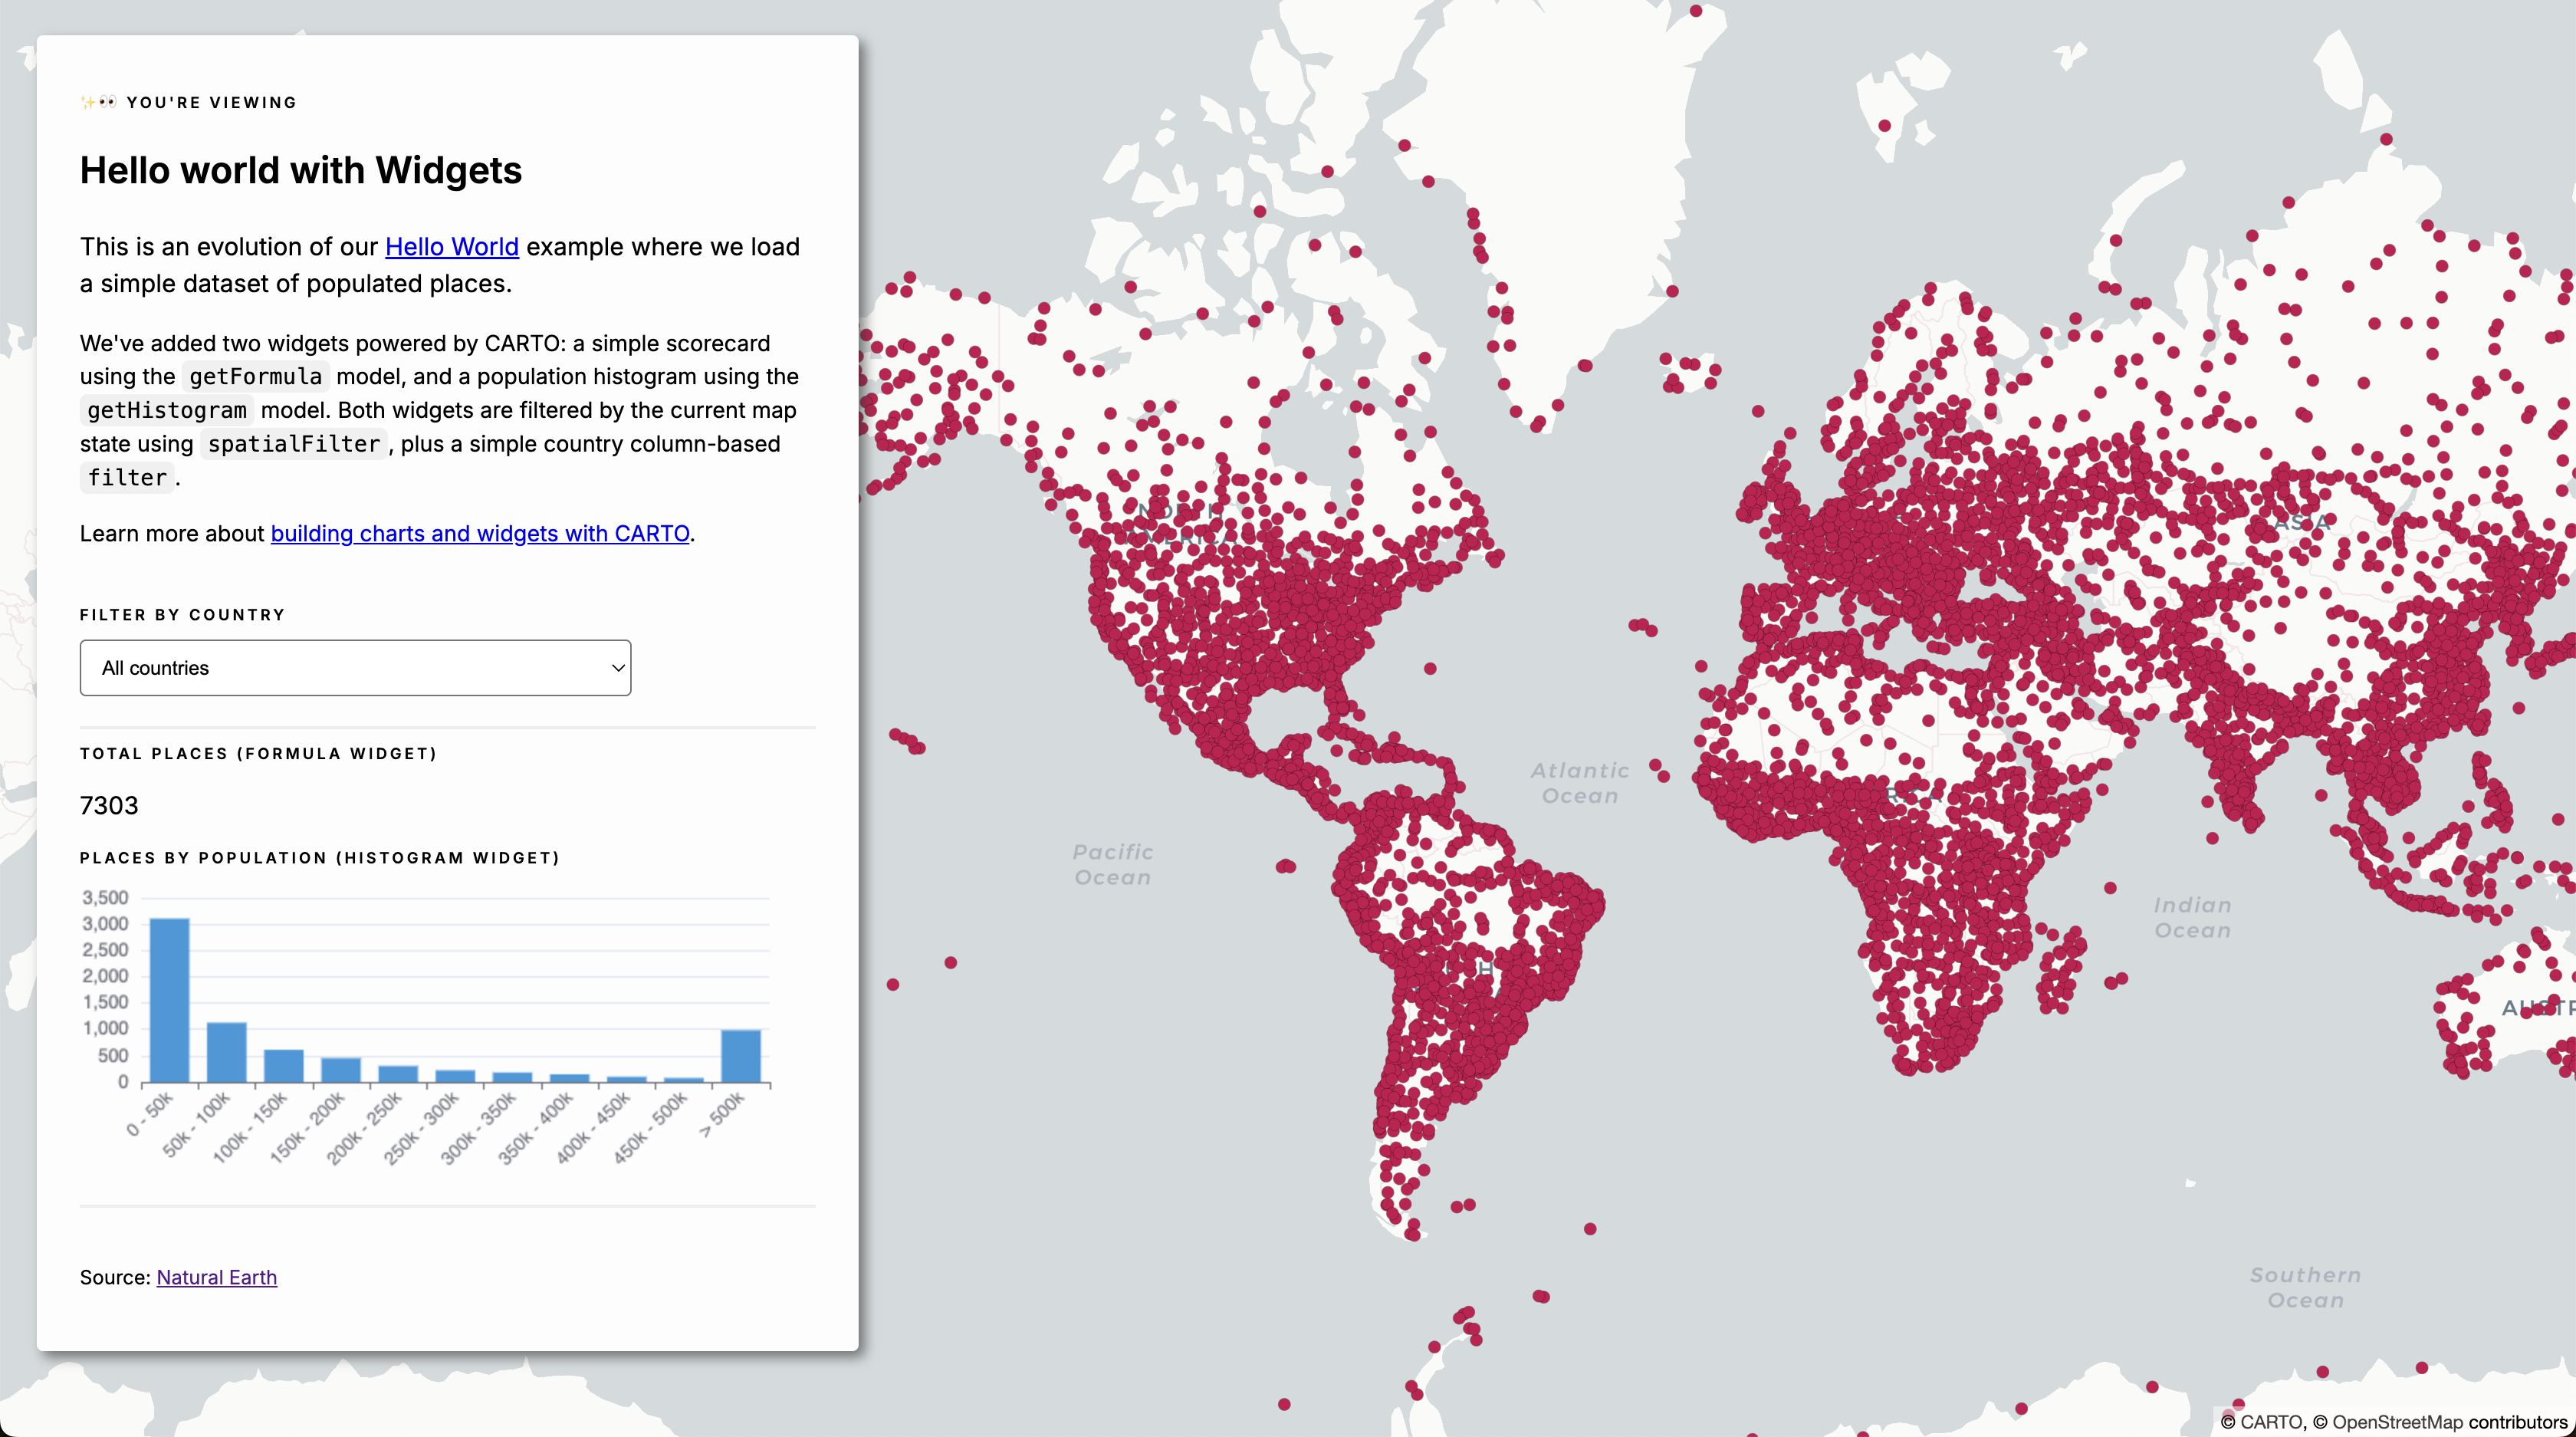Viewport: 2576px width, 1437px height.
Task: Click the 200k - 250k histogram bar
Action: (398, 1073)
